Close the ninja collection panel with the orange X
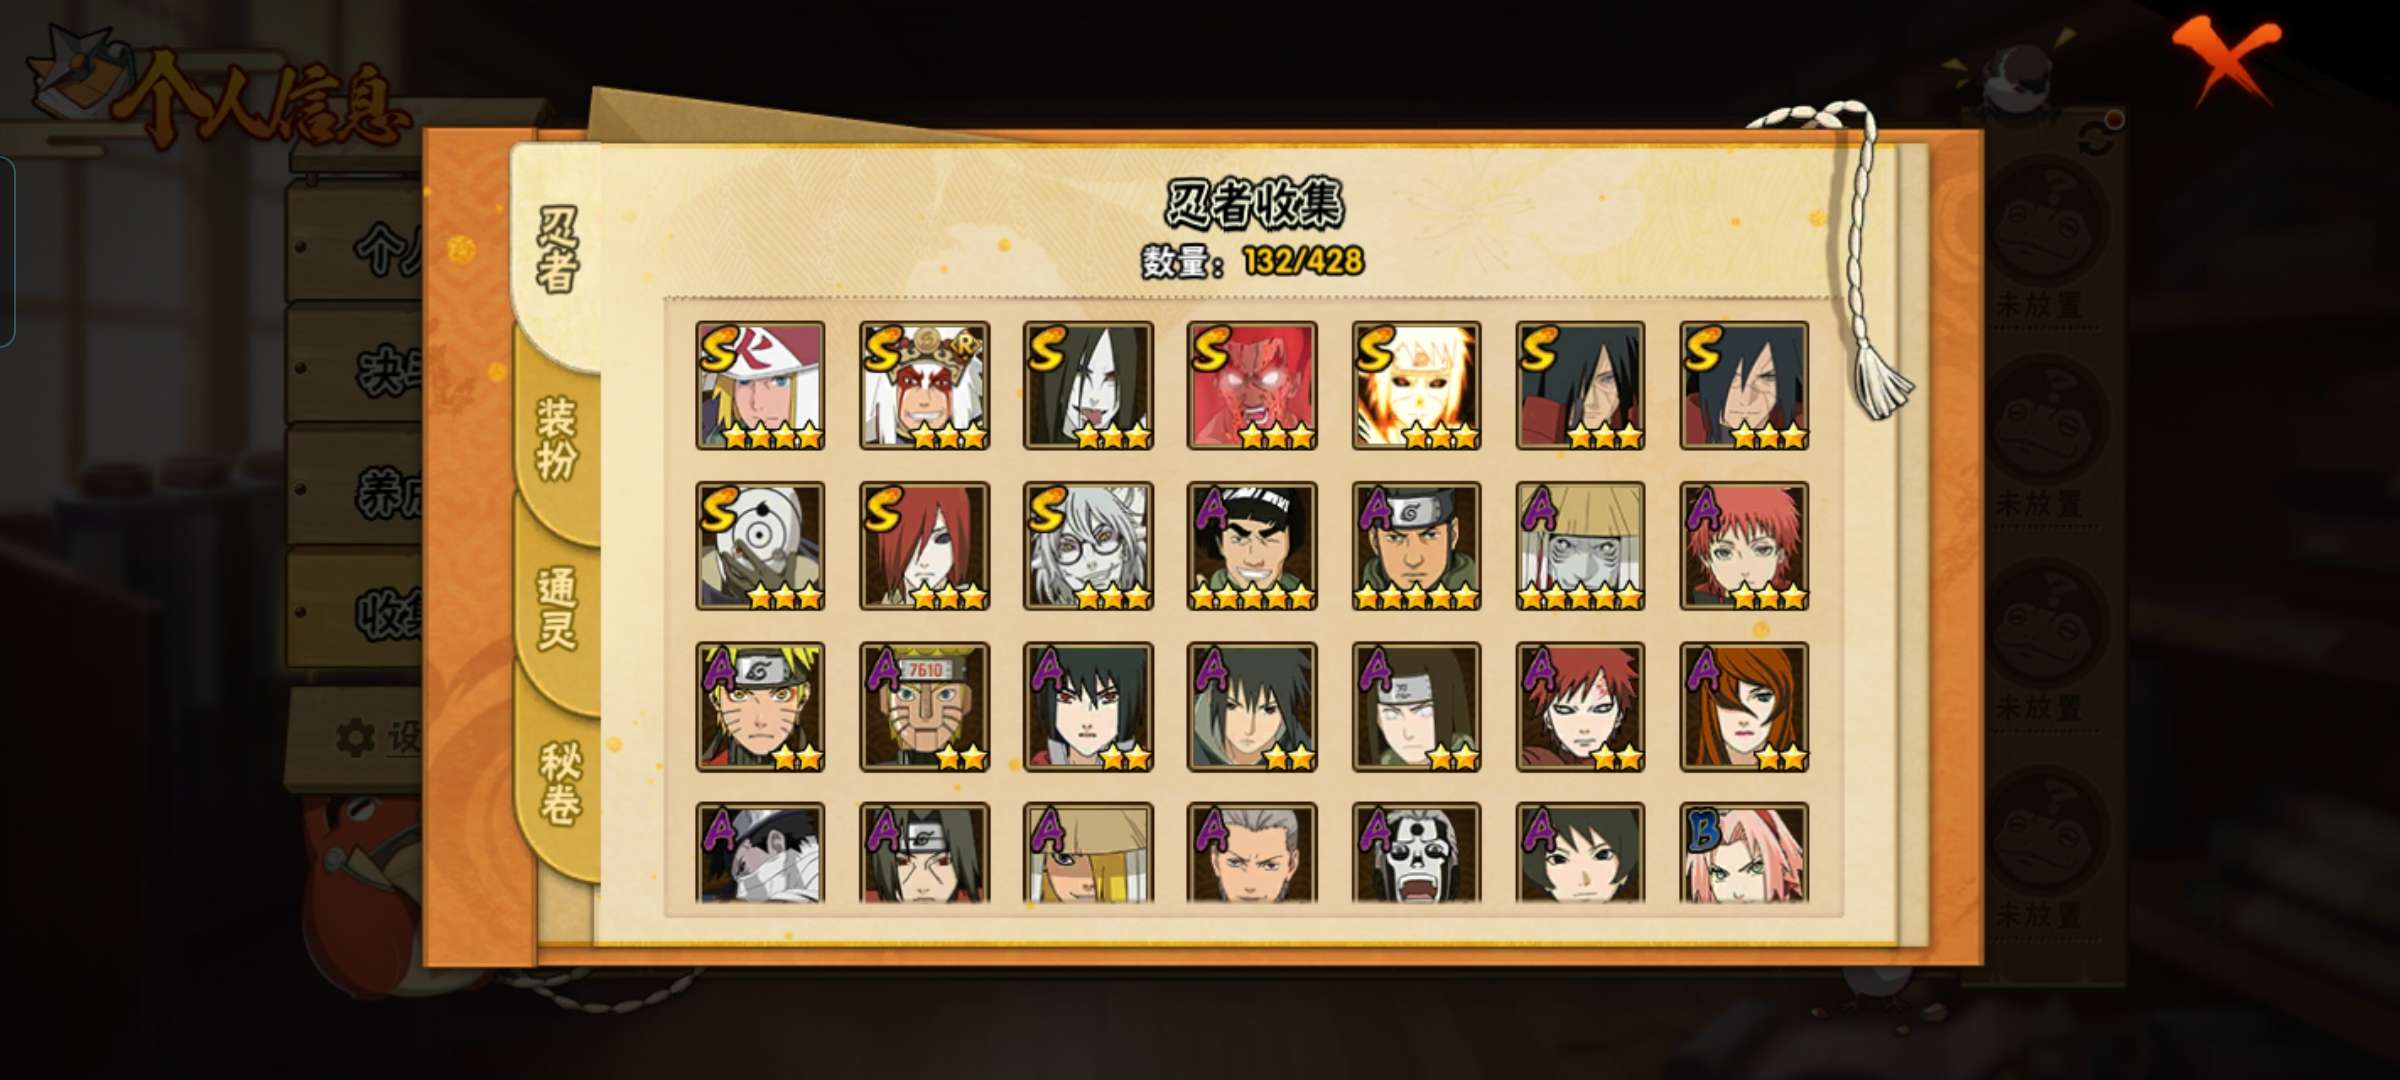Image resolution: width=2400 pixels, height=1080 pixels. tap(2226, 60)
